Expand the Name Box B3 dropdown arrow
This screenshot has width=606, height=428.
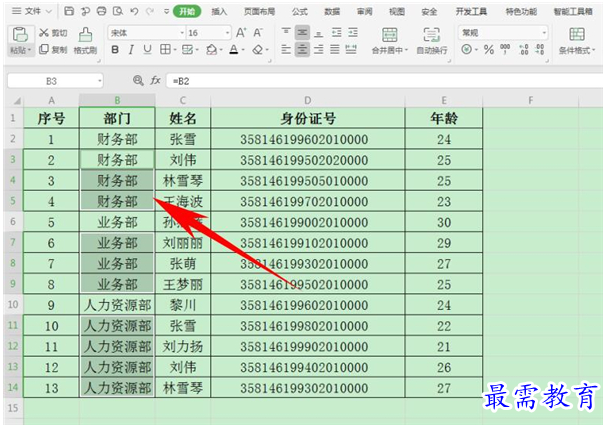click(100, 81)
